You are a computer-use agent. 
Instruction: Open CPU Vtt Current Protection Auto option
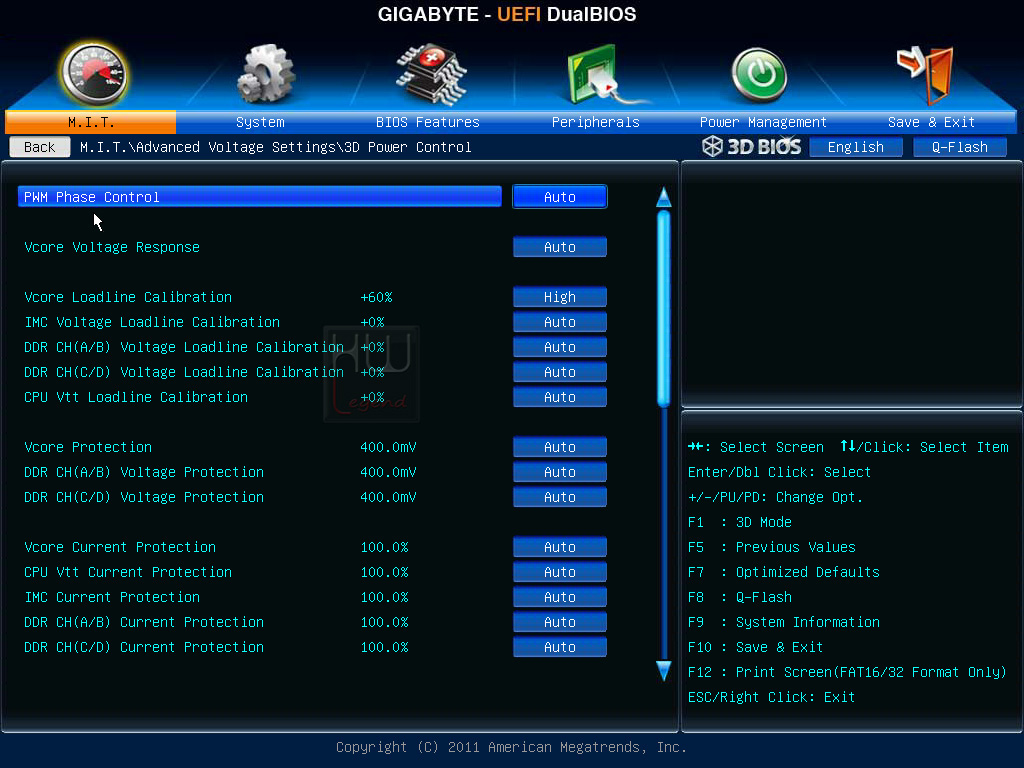point(560,572)
